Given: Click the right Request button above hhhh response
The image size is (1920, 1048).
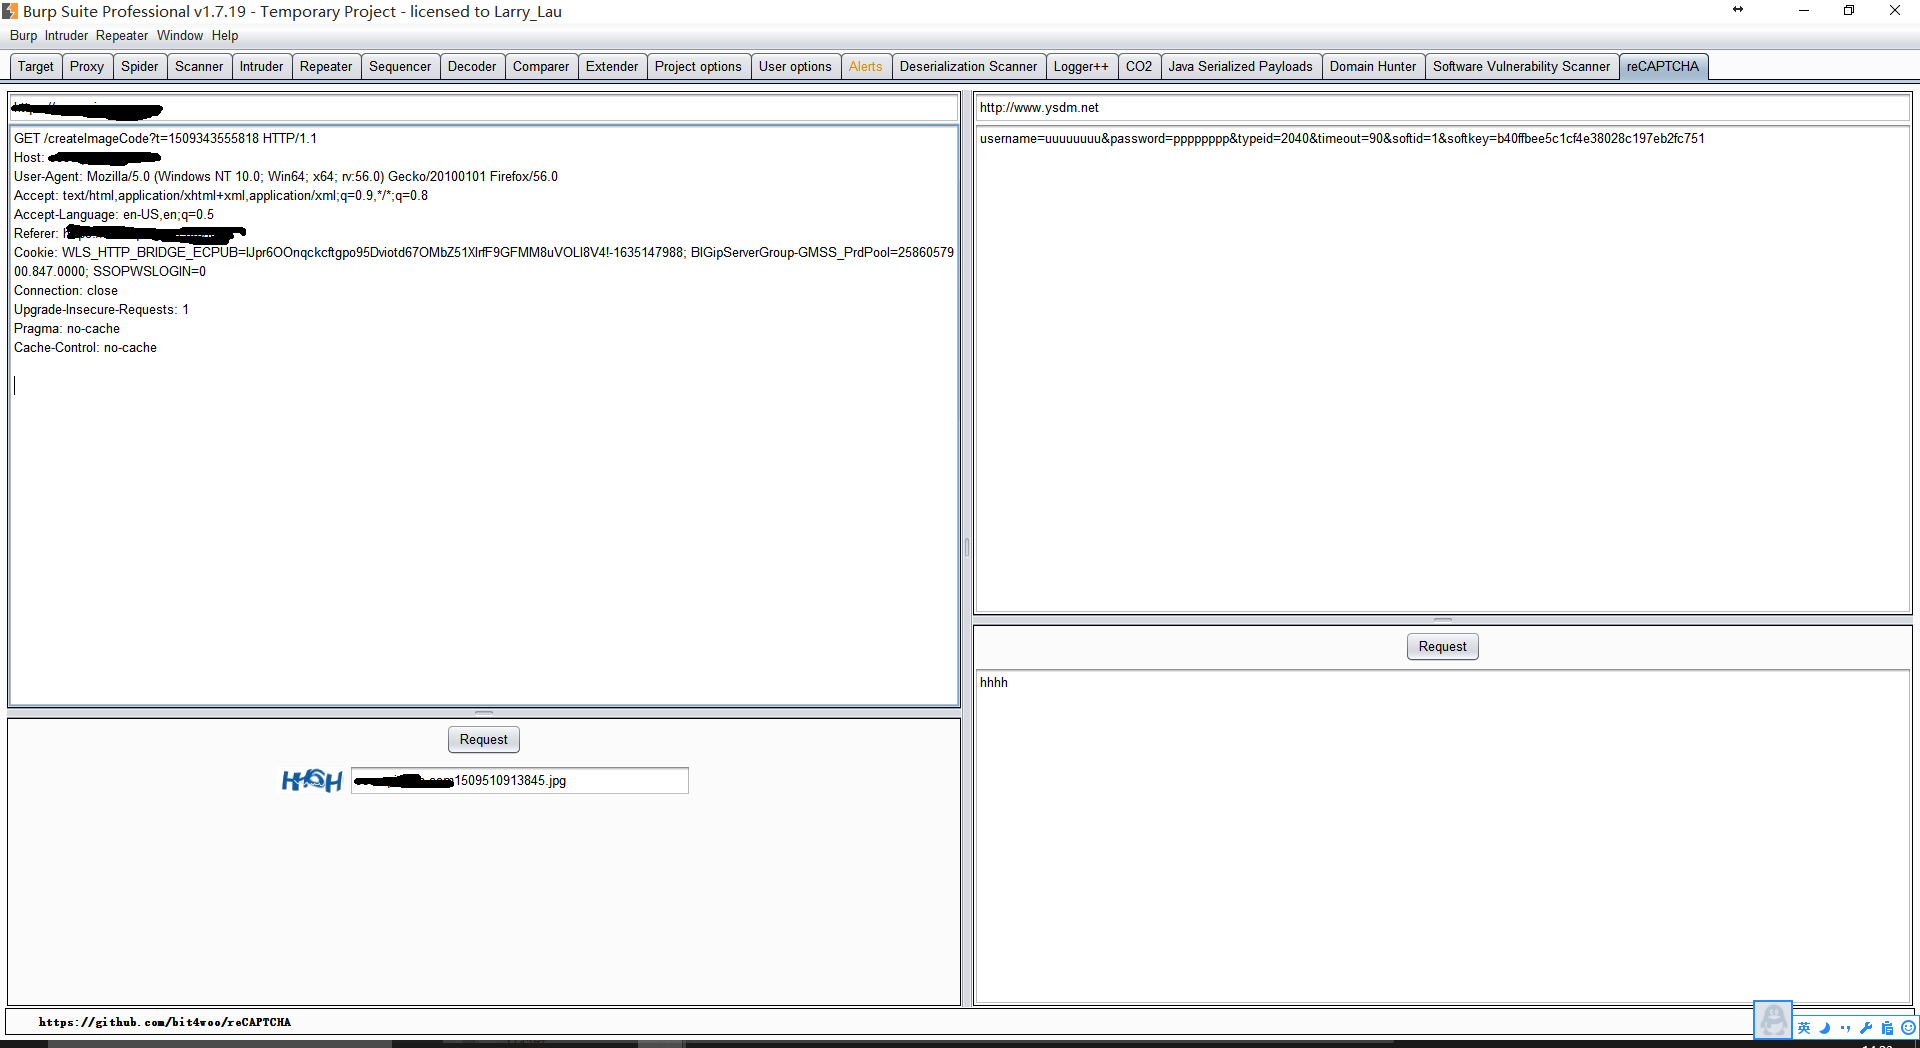Looking at the screenshot, I should coord(1442,647).
